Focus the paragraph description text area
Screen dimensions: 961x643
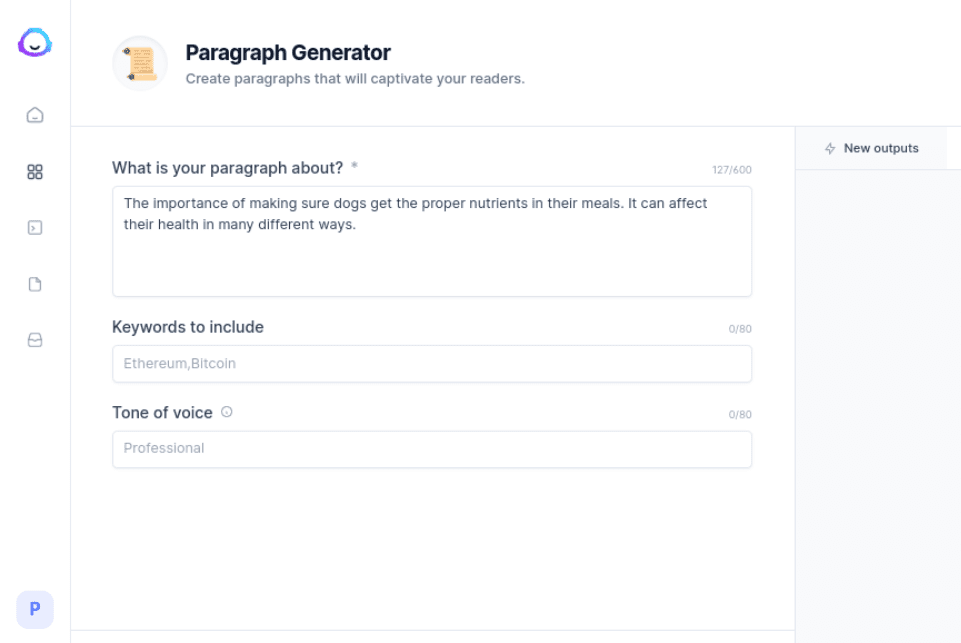click(x=432, y=241)
